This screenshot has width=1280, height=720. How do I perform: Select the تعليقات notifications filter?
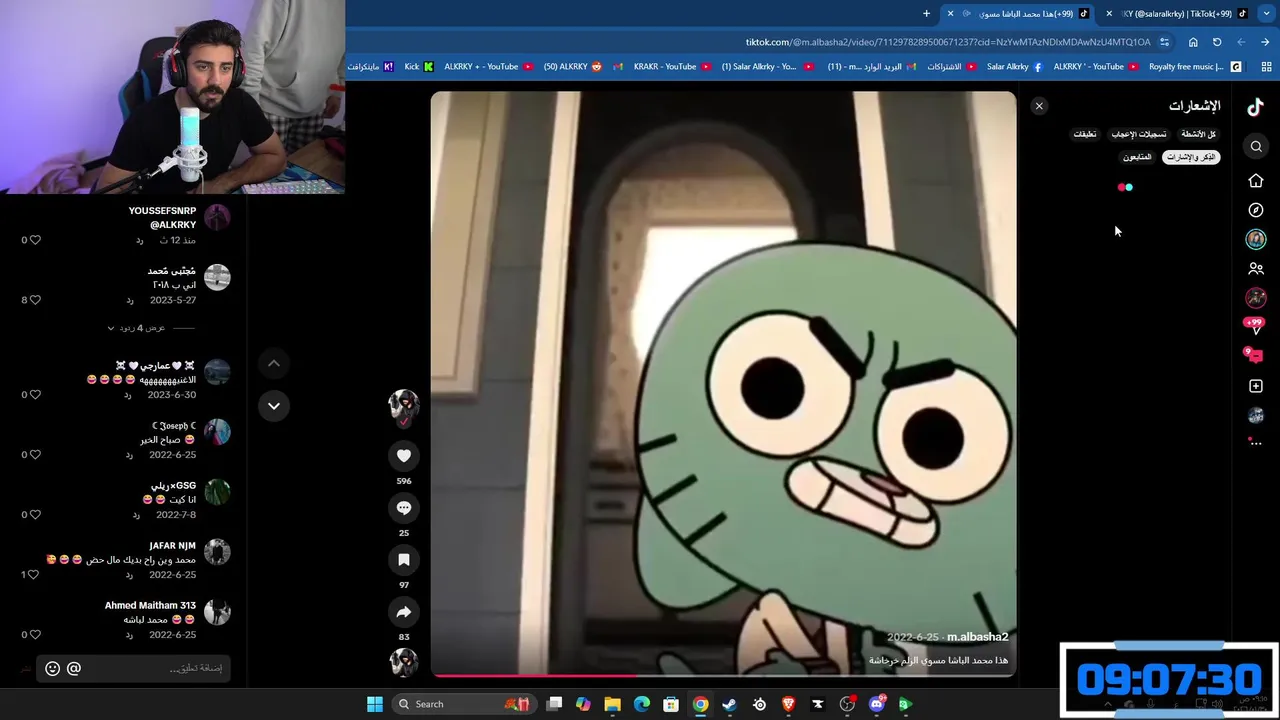click(x=1085, y=134)
